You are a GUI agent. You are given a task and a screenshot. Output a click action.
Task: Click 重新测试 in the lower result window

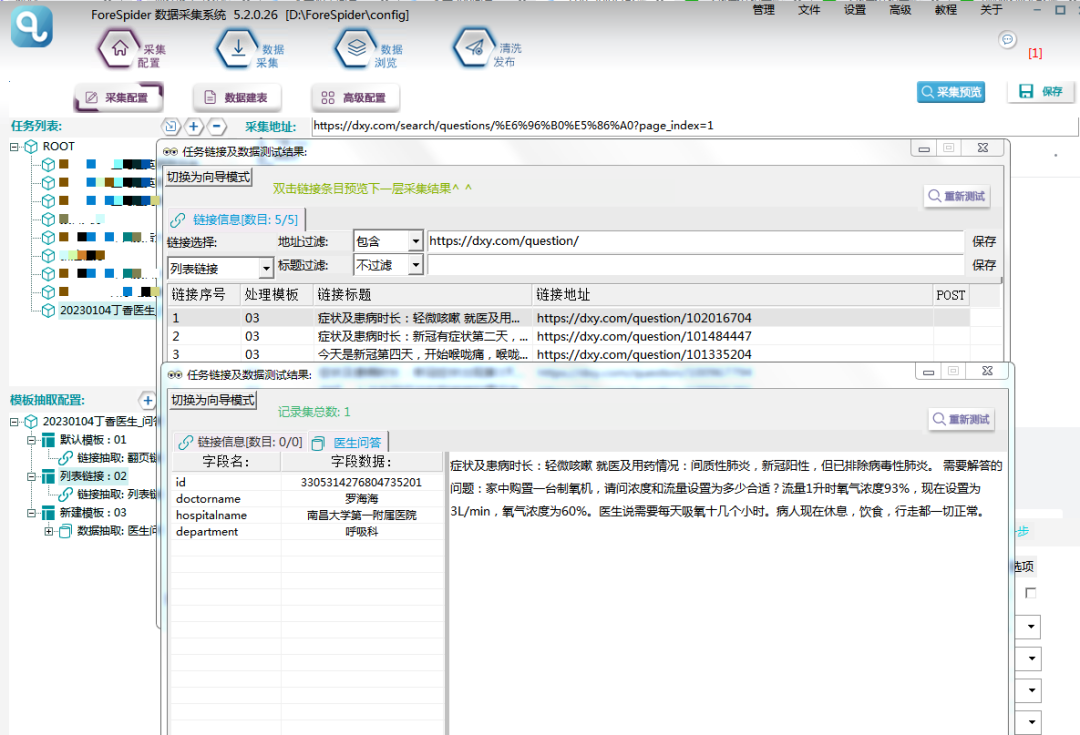point(961,419)
